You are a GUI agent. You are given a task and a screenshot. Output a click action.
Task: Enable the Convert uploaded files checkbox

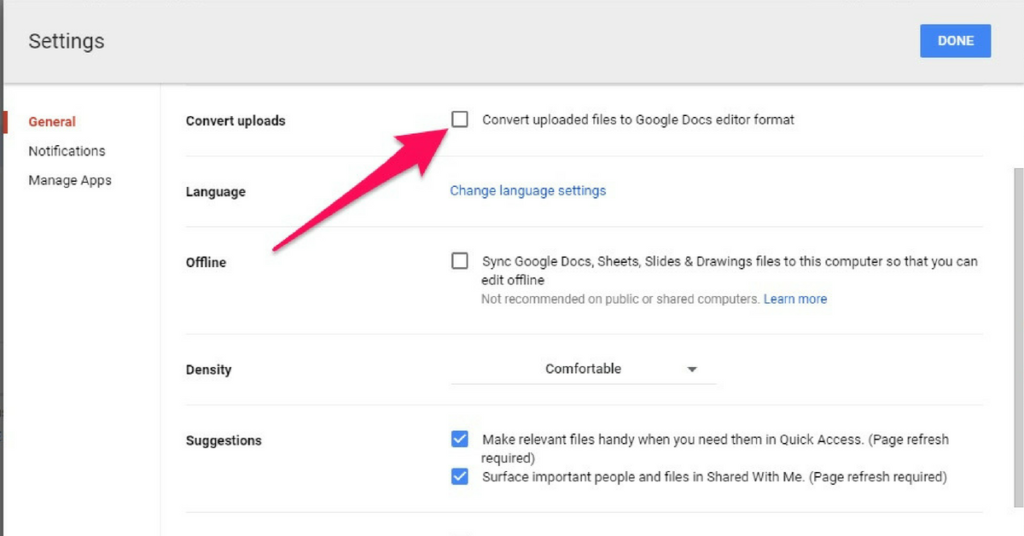pyautogui.click(x=460, y=119)
